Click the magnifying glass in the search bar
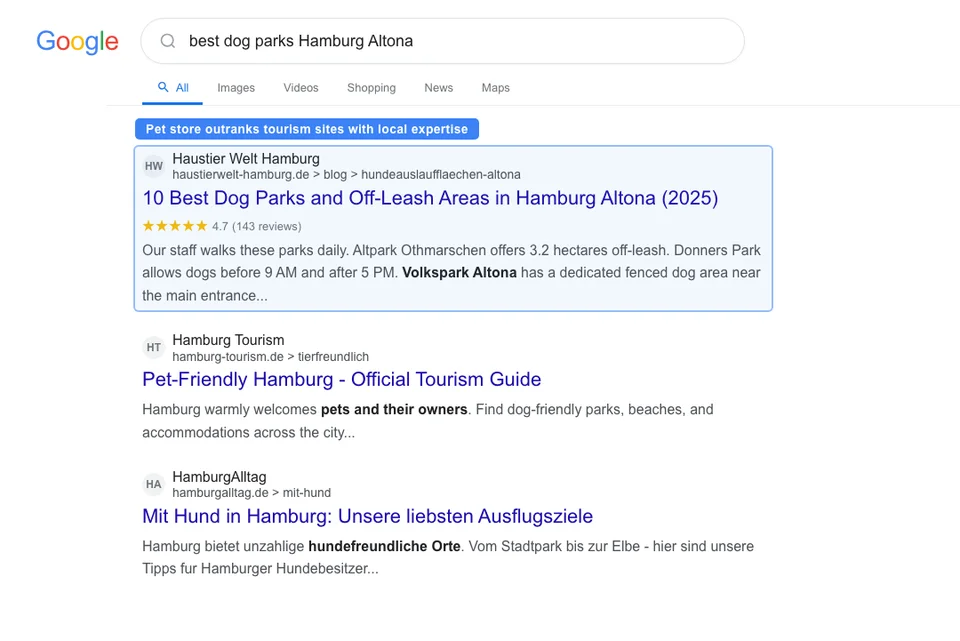Image resolution: width=960 pixels, height=641 pixels. (167, 41)
